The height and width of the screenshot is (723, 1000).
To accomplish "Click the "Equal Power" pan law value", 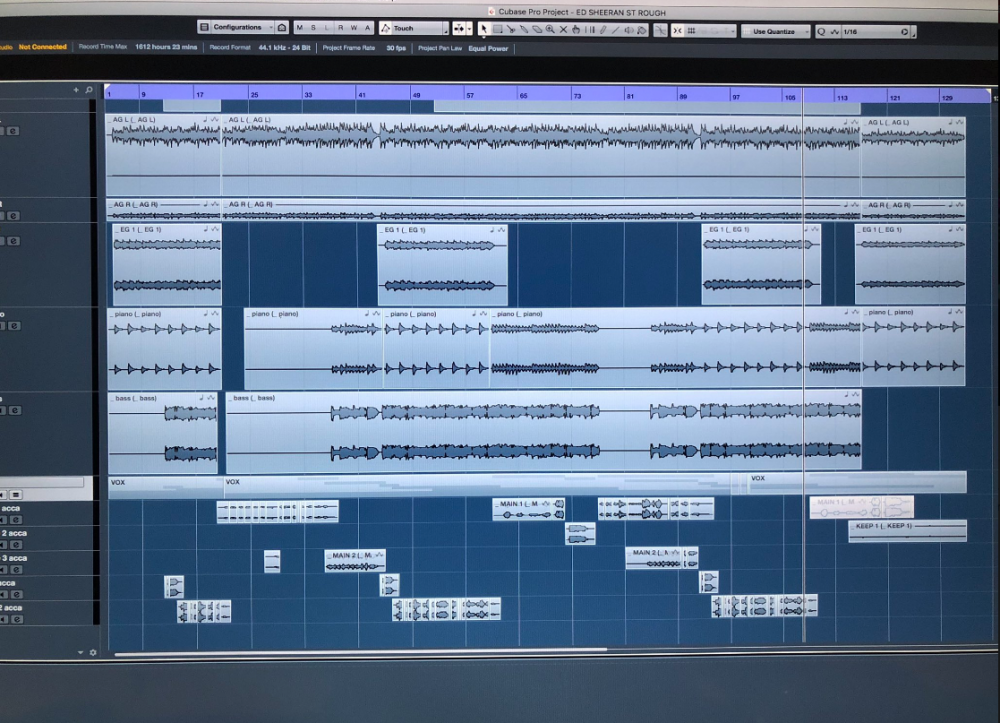I will (488, 48).
